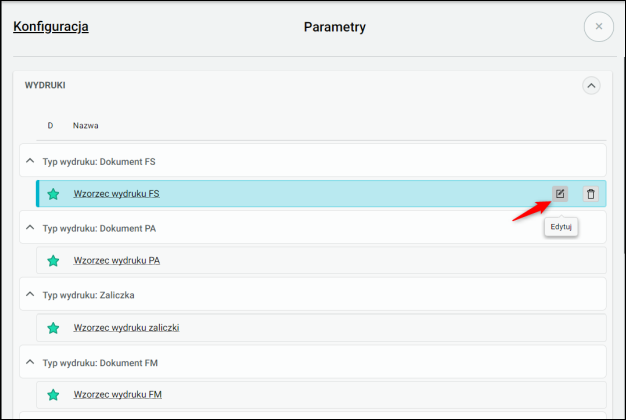
Task: Click the Parametry title
Action: pyautogui.click(x=334, y=27)
